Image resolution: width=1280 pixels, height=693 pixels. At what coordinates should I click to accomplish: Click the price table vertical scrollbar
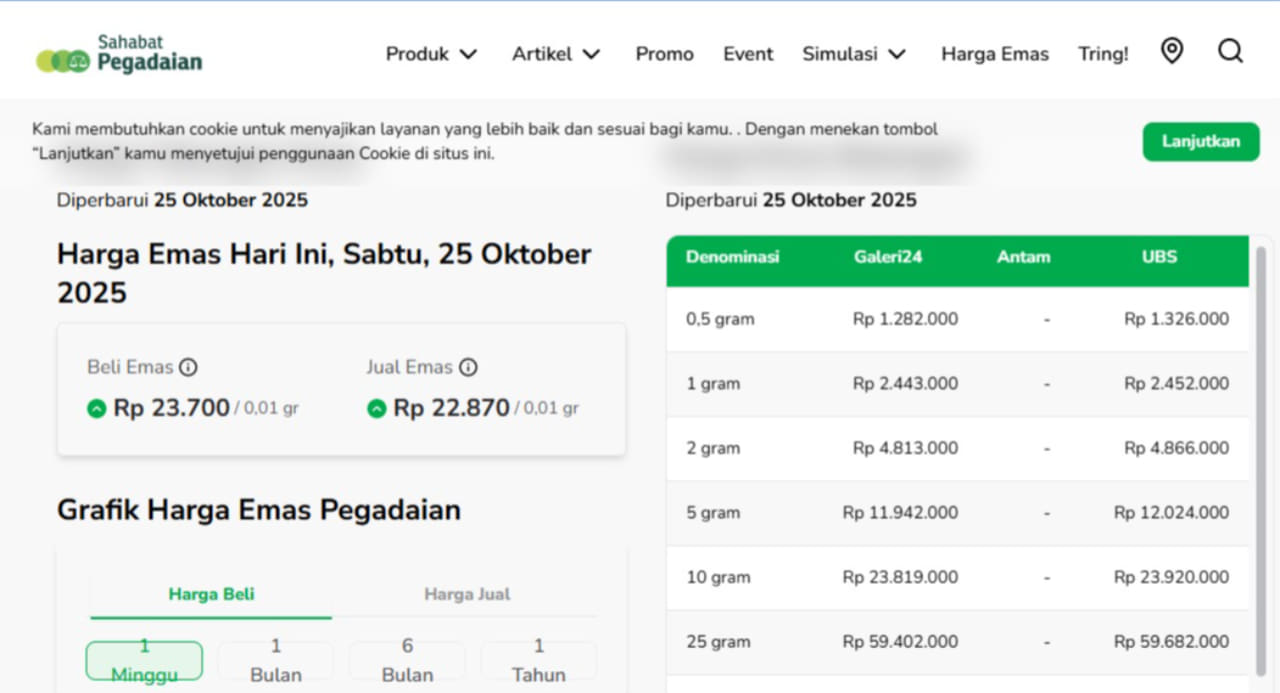tap(1261, 460)
